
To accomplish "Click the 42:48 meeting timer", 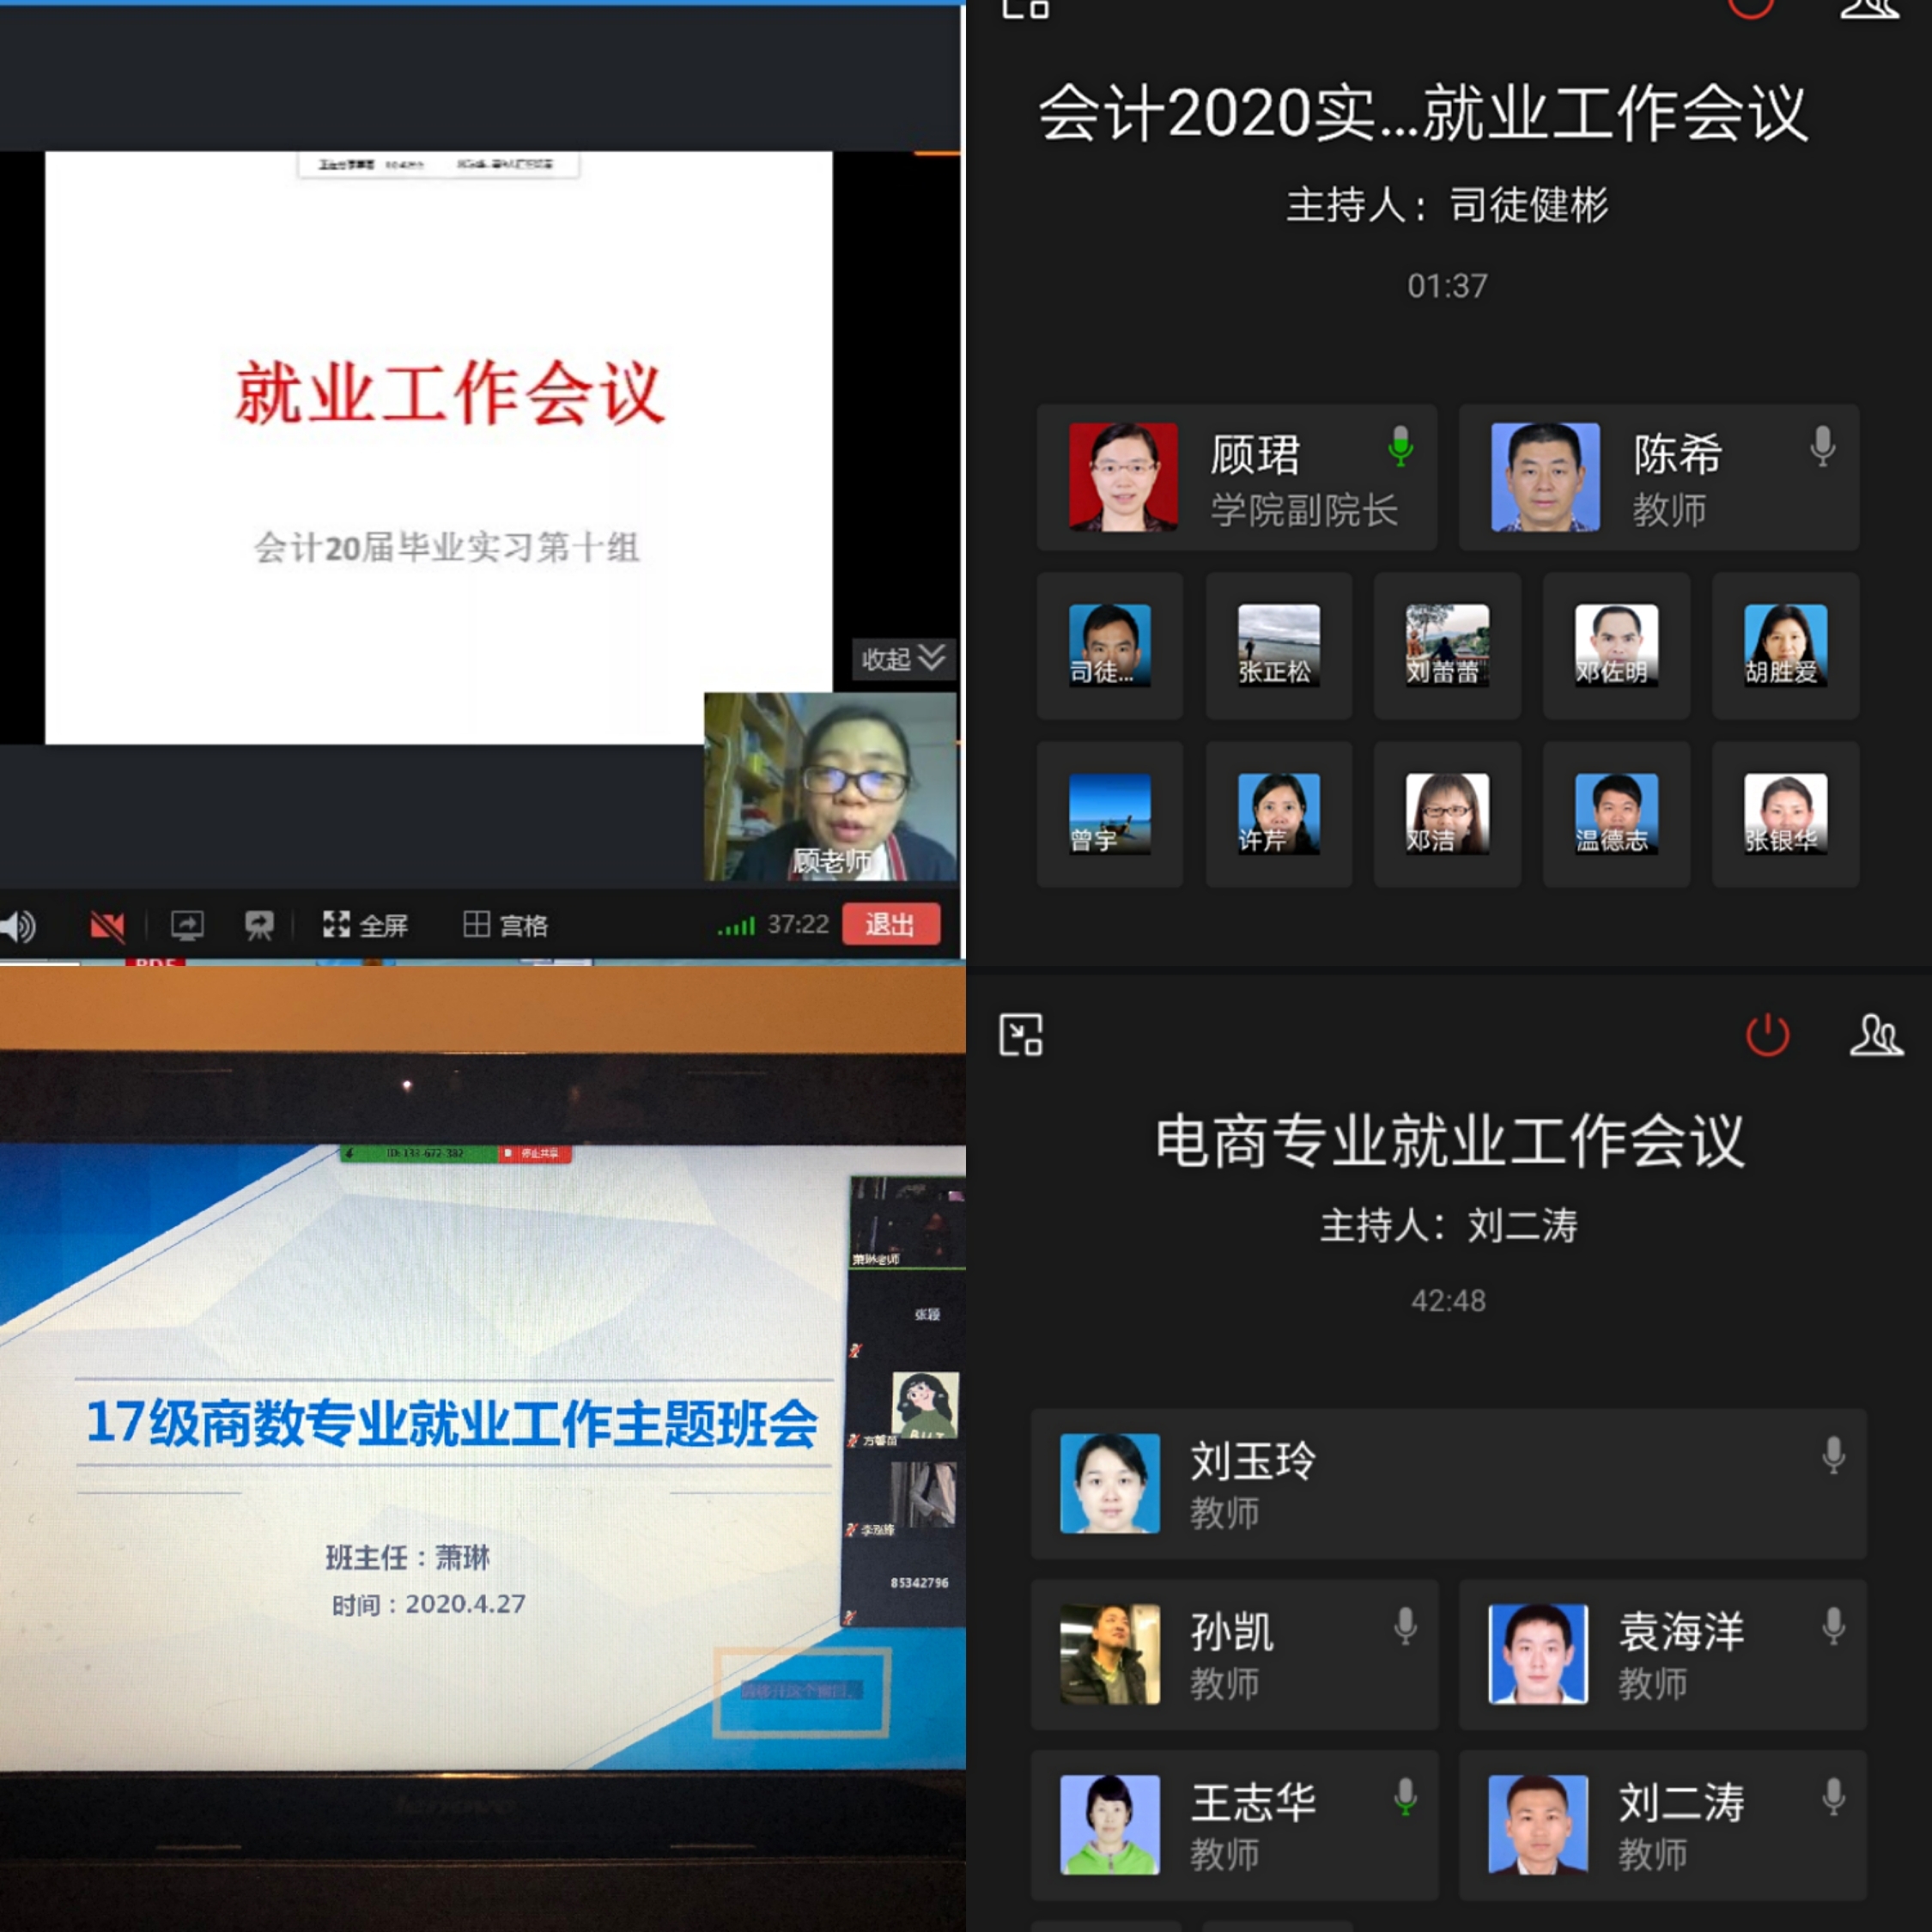I will (1449, 1301).
